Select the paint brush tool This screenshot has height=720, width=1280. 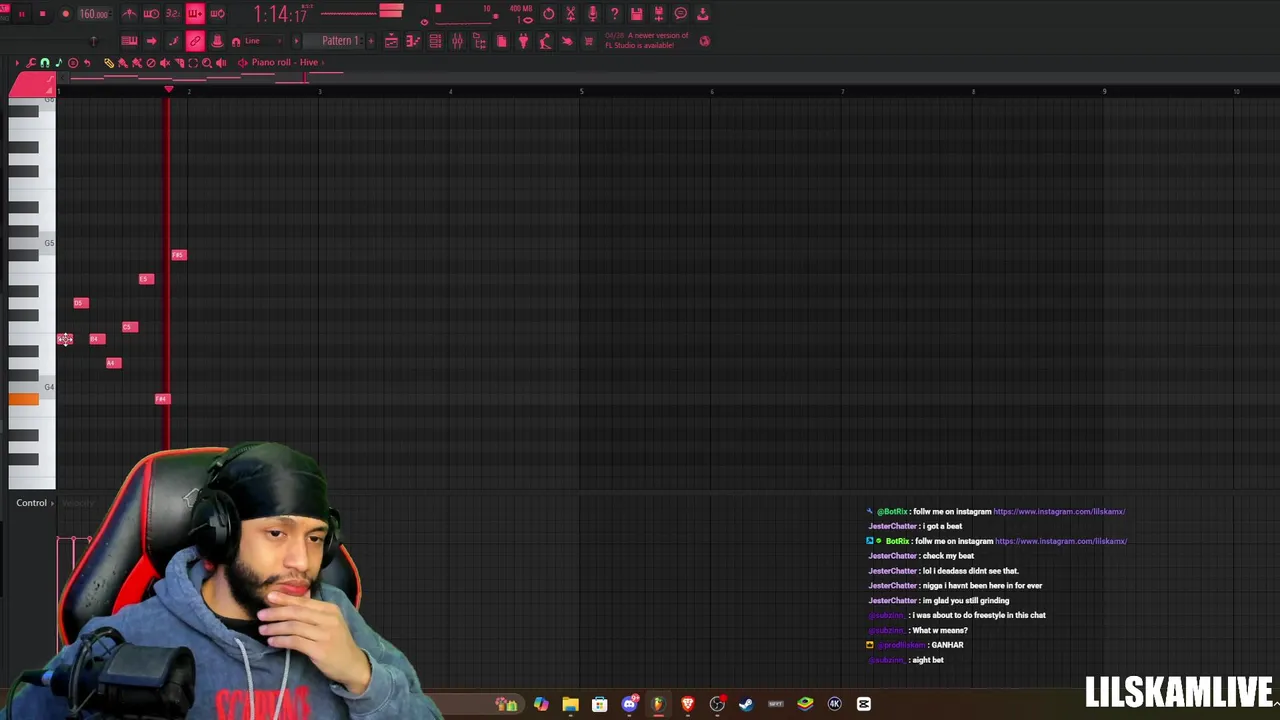pos(123,63)
